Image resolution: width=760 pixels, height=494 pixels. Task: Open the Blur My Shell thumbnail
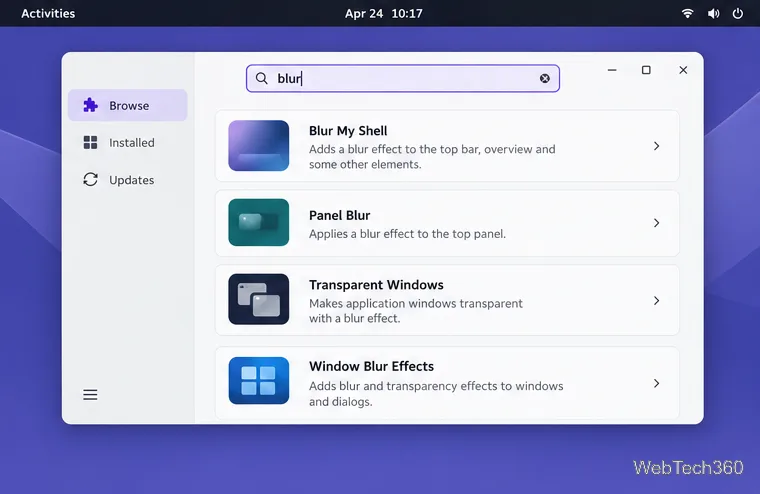click(259, 145)
